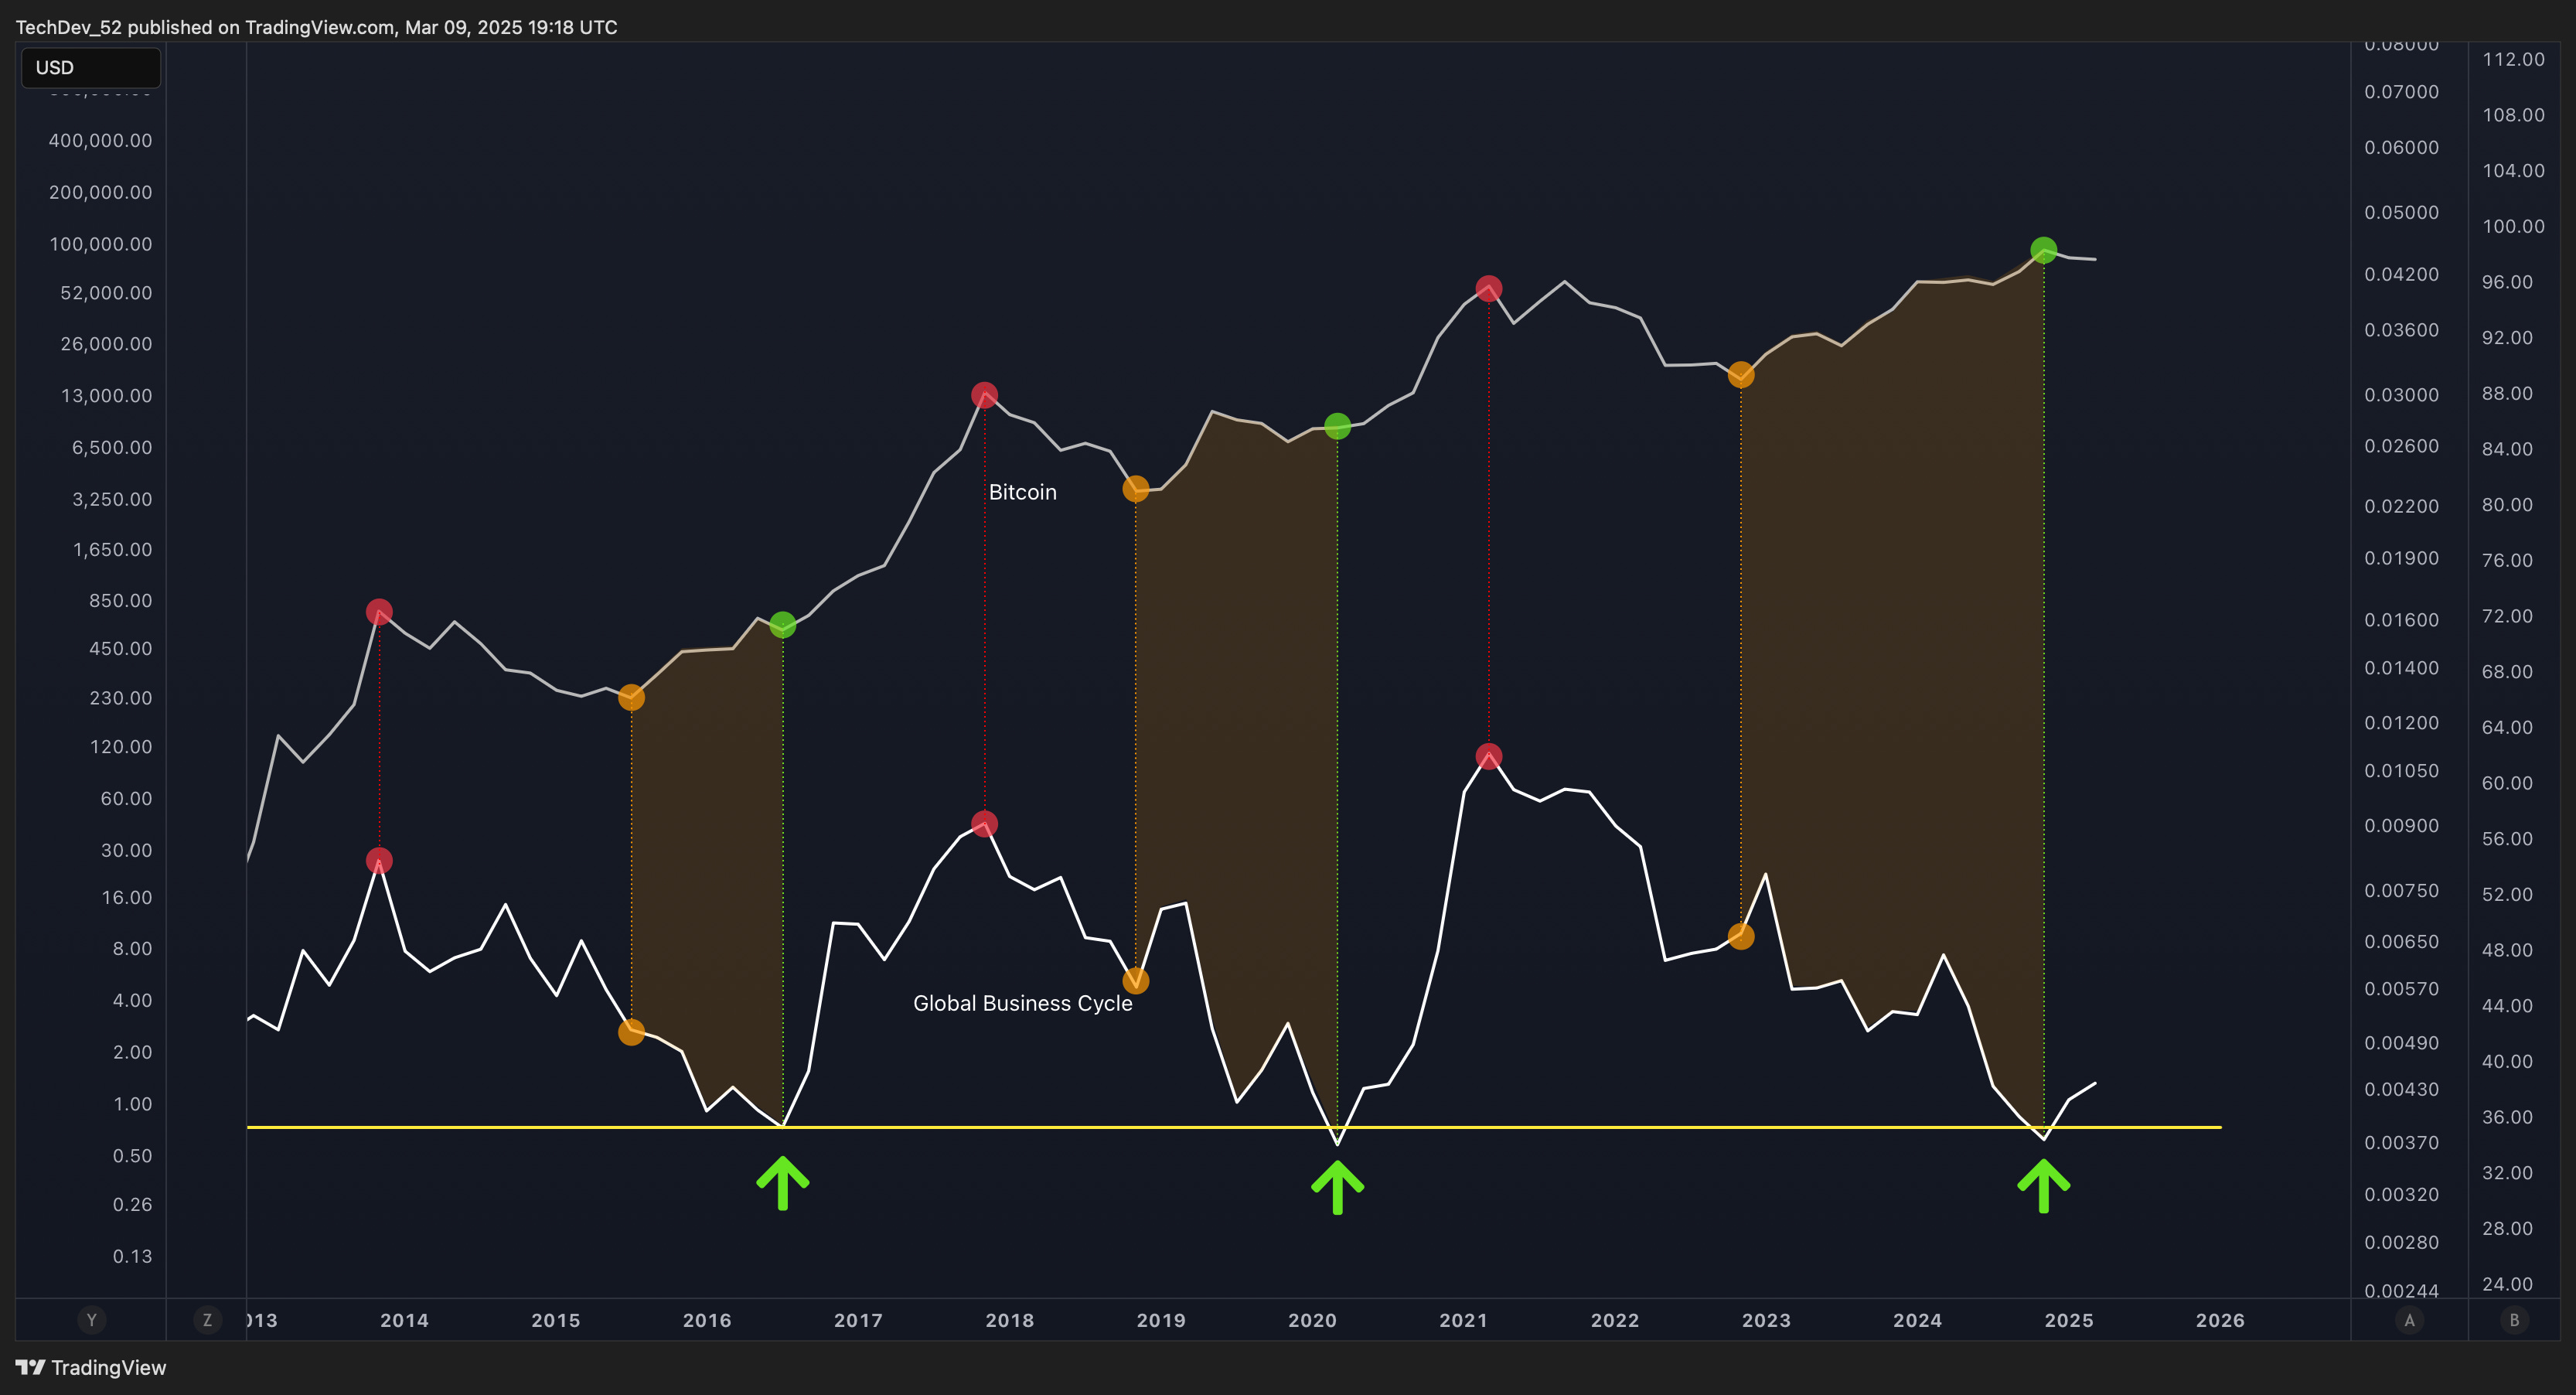Click the red marker at the 2021 Bitcoin peak

[1488, 287]
